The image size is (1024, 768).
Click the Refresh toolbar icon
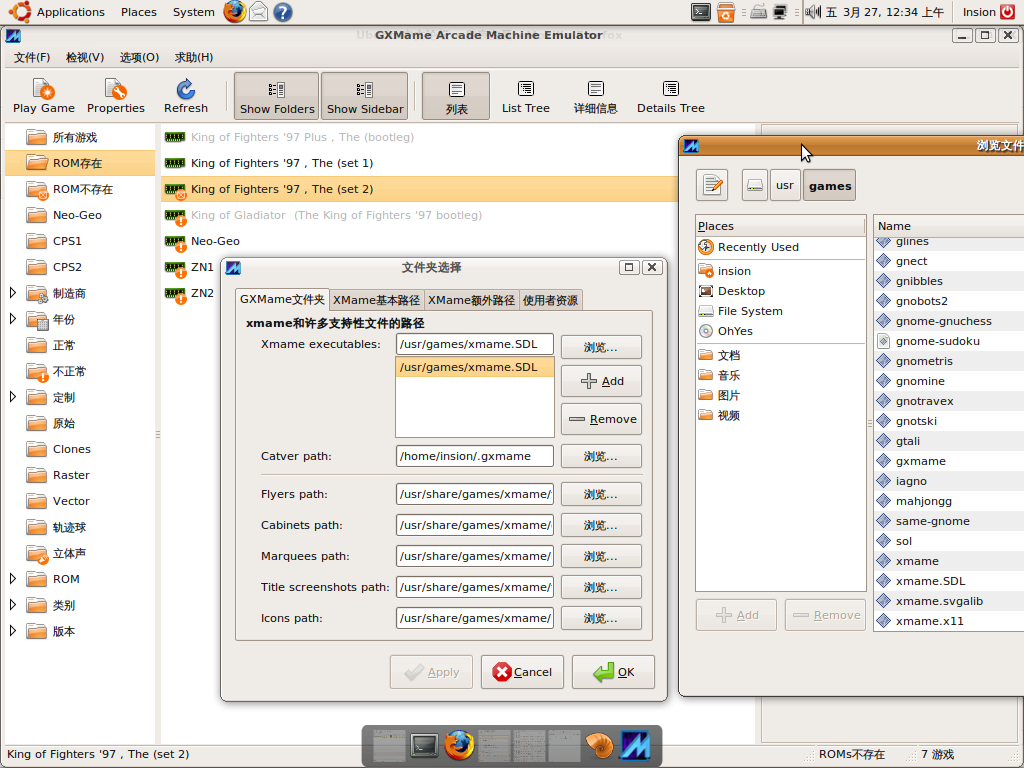pos(185,96)
